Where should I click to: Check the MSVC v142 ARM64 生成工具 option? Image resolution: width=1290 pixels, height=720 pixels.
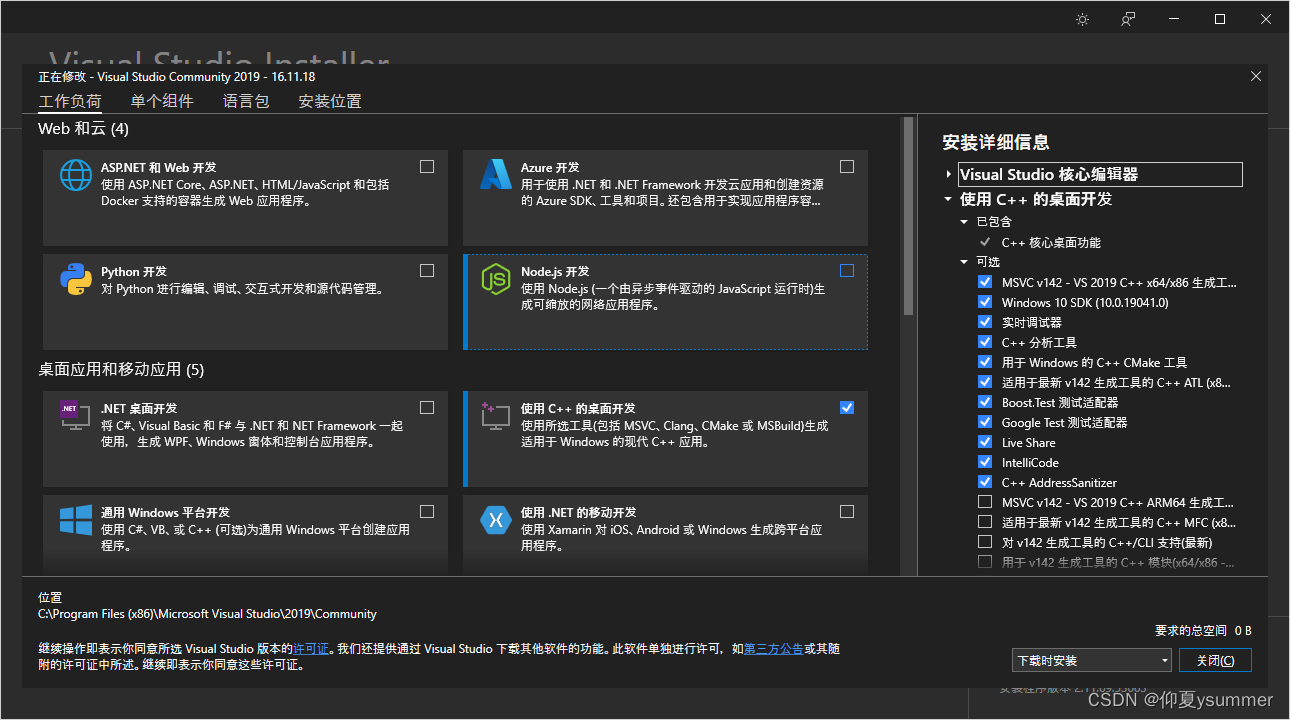pos(985,501)
